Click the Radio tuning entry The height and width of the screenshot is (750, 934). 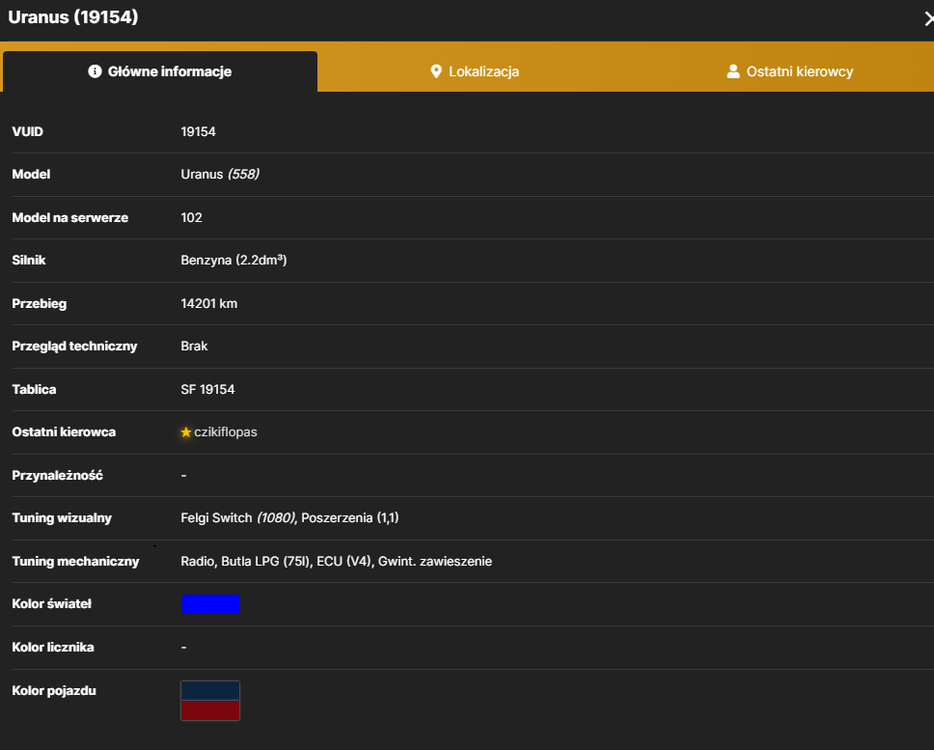click(x=197, y=561)
